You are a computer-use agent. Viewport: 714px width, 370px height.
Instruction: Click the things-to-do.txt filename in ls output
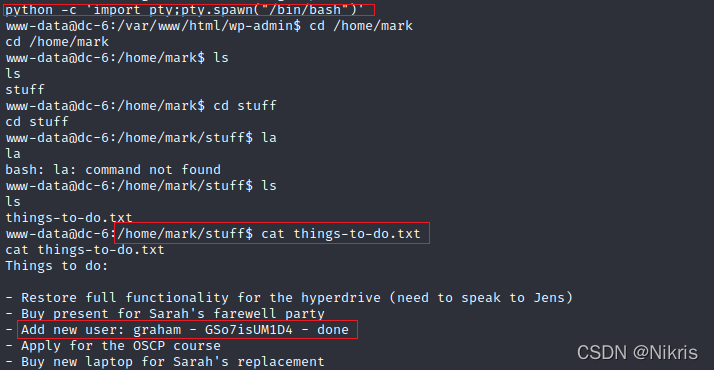pos(69,217)
